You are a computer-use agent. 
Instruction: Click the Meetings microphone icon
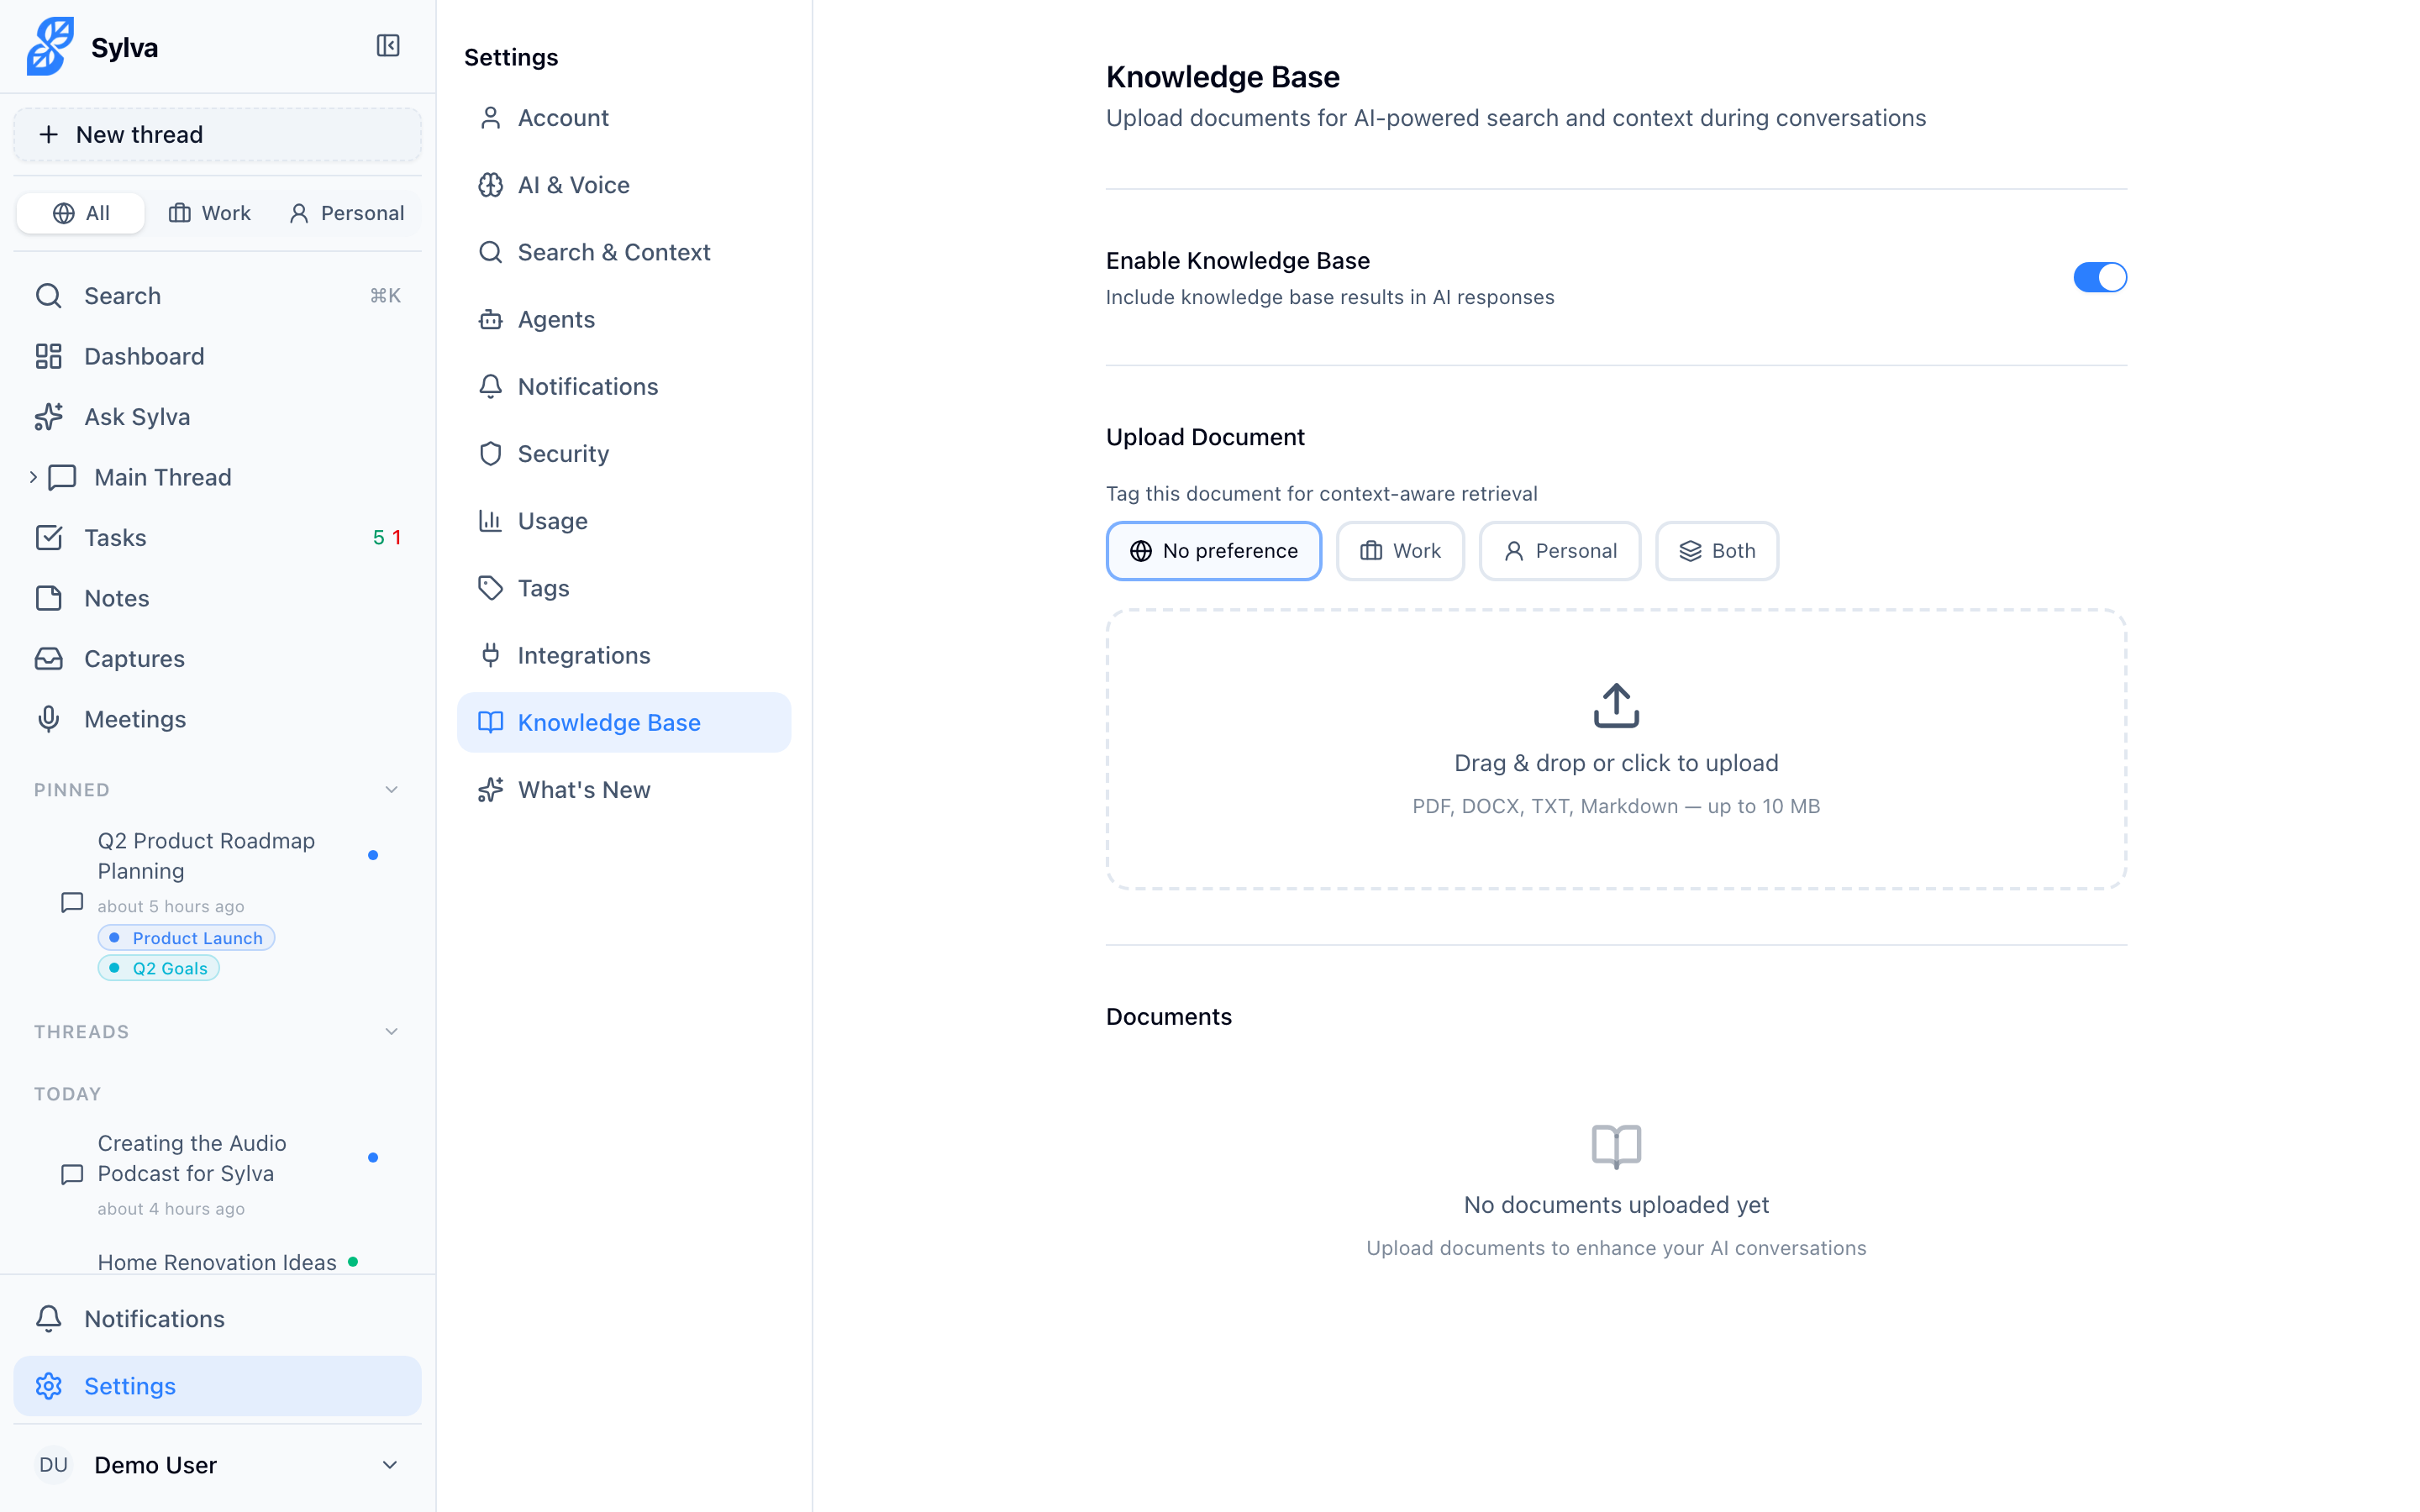pyautogui.click(x=49, y=719)
